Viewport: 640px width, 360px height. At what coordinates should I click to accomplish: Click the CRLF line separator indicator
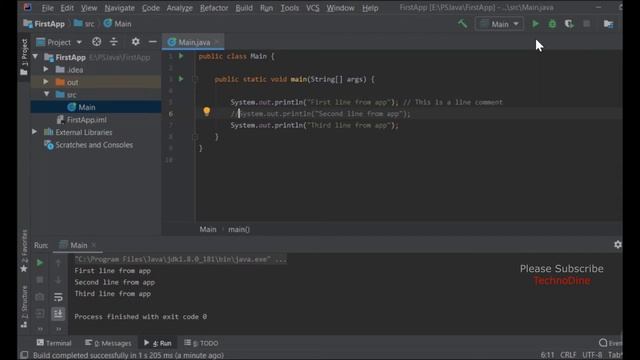568,355
